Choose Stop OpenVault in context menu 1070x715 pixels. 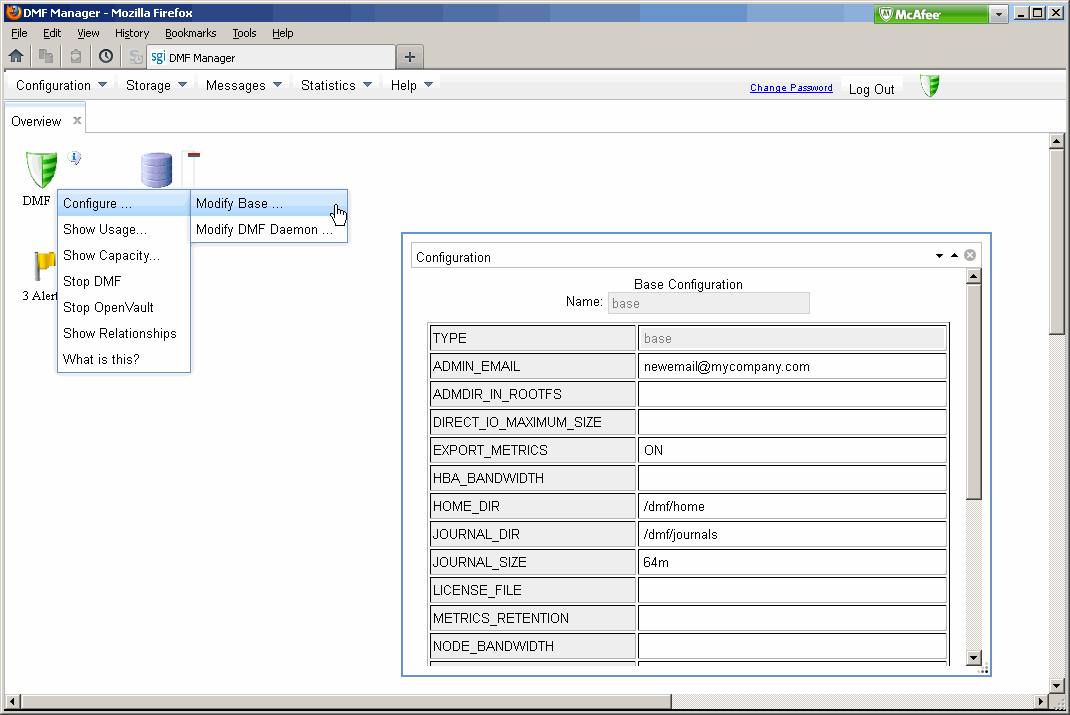124,307
